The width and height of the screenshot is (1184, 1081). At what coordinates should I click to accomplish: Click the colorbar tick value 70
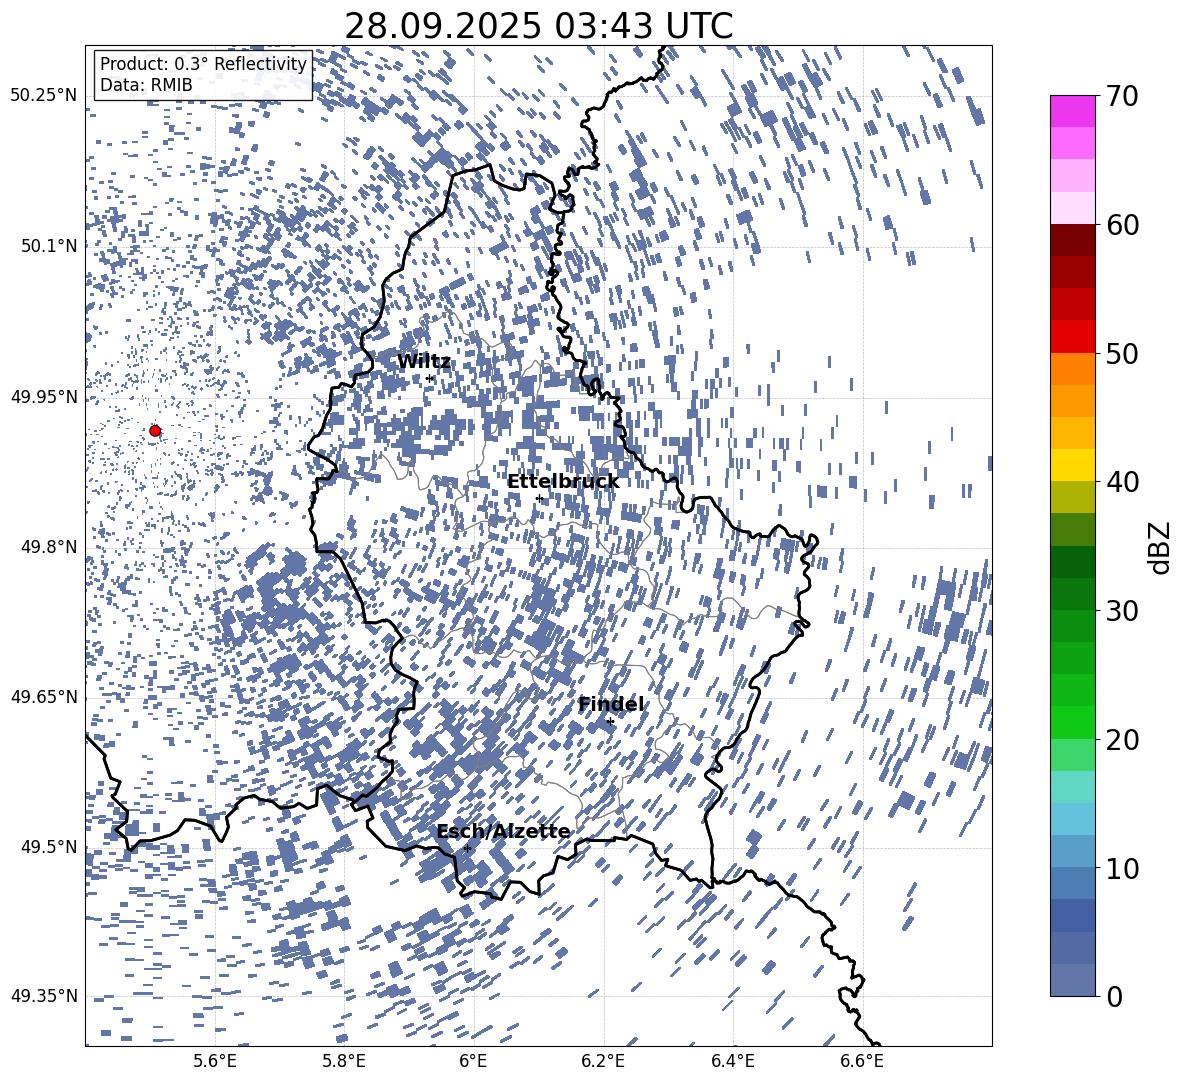[x=1121, y=97]
